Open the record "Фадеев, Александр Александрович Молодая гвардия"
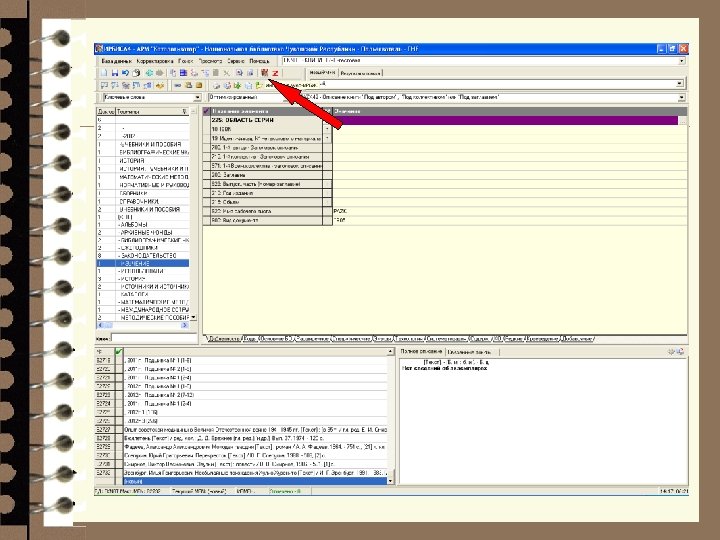This screenshot has height=540, width=720. (255, 447)
